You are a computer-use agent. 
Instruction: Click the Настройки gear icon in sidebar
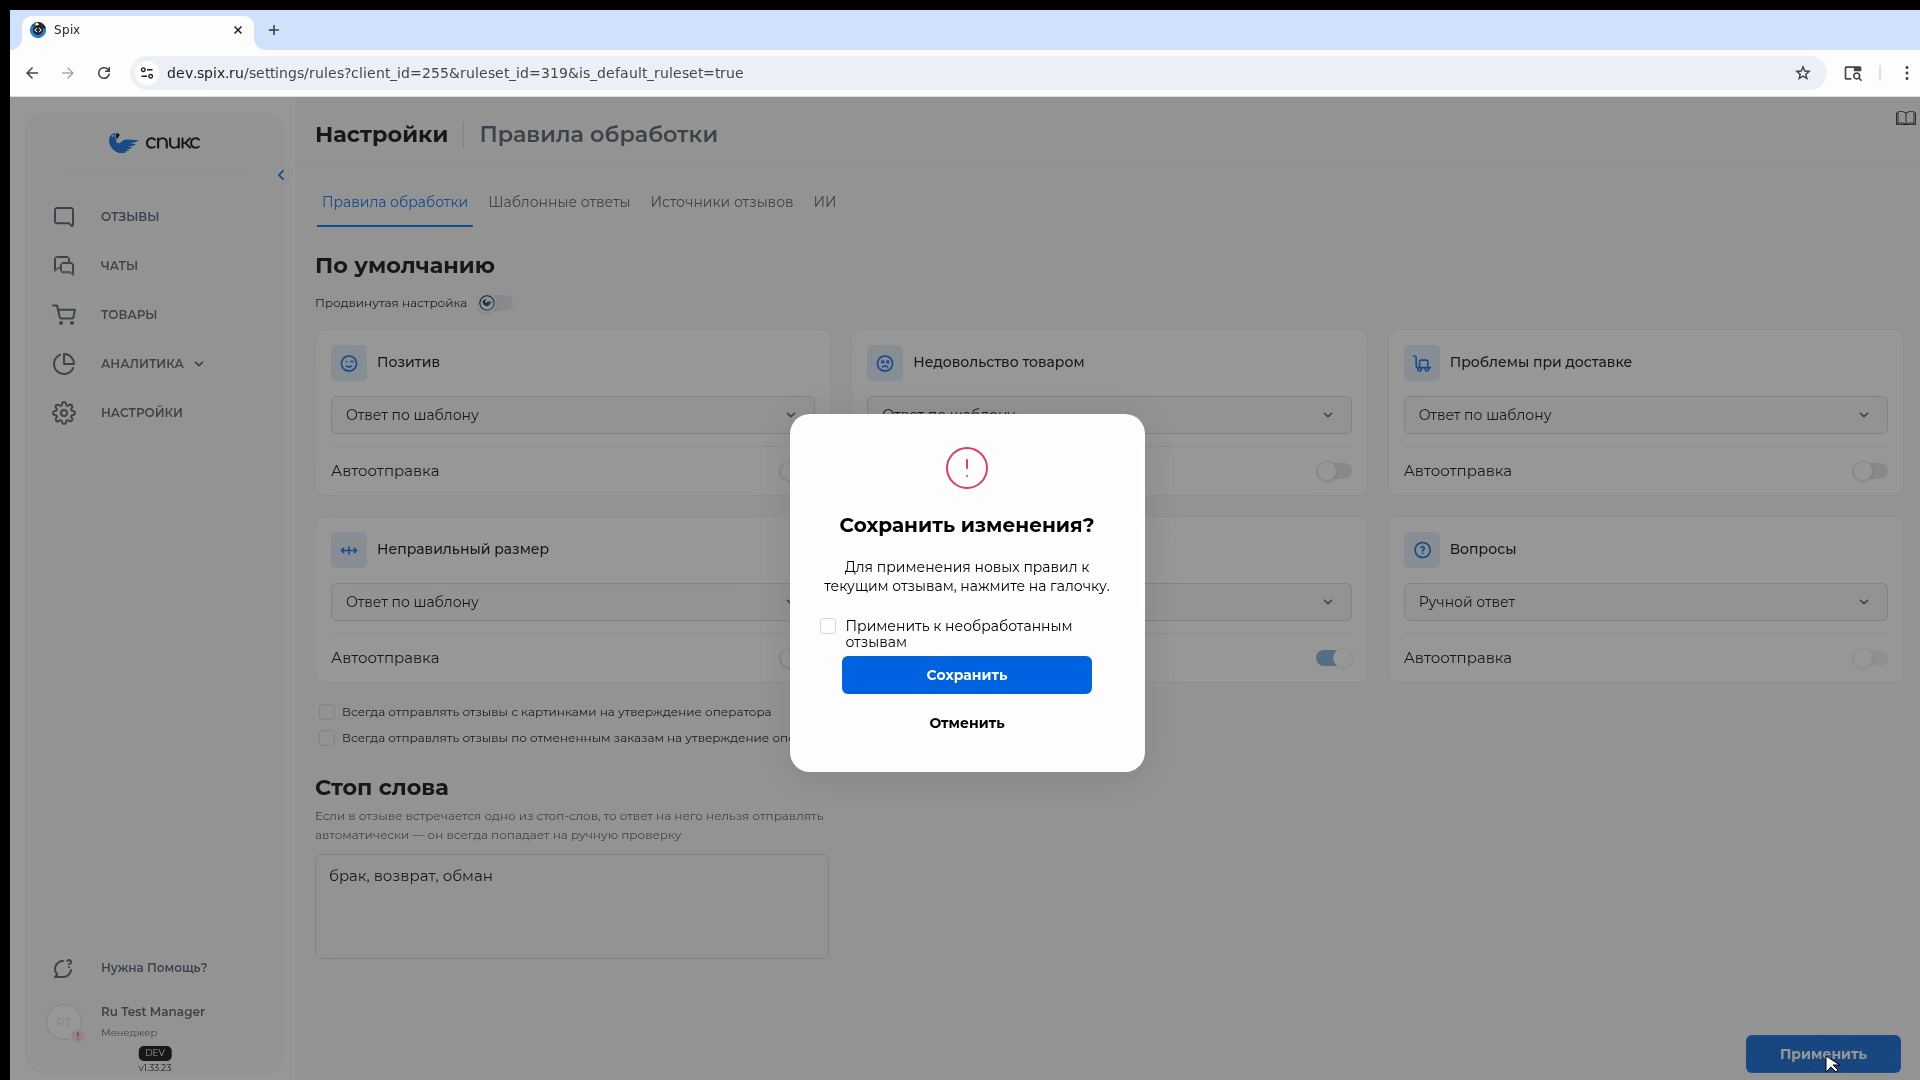pyautogui.click(x=64, y=413)
